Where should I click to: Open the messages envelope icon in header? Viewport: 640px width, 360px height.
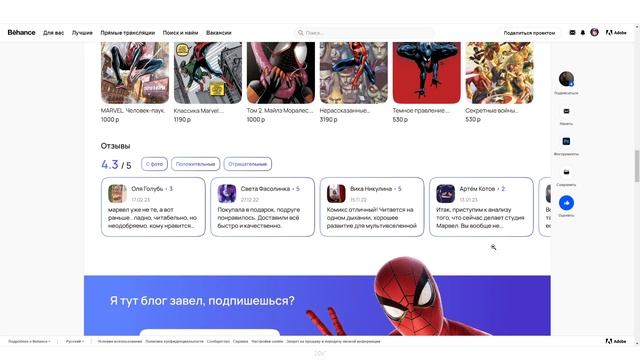[x=572, y=33]
